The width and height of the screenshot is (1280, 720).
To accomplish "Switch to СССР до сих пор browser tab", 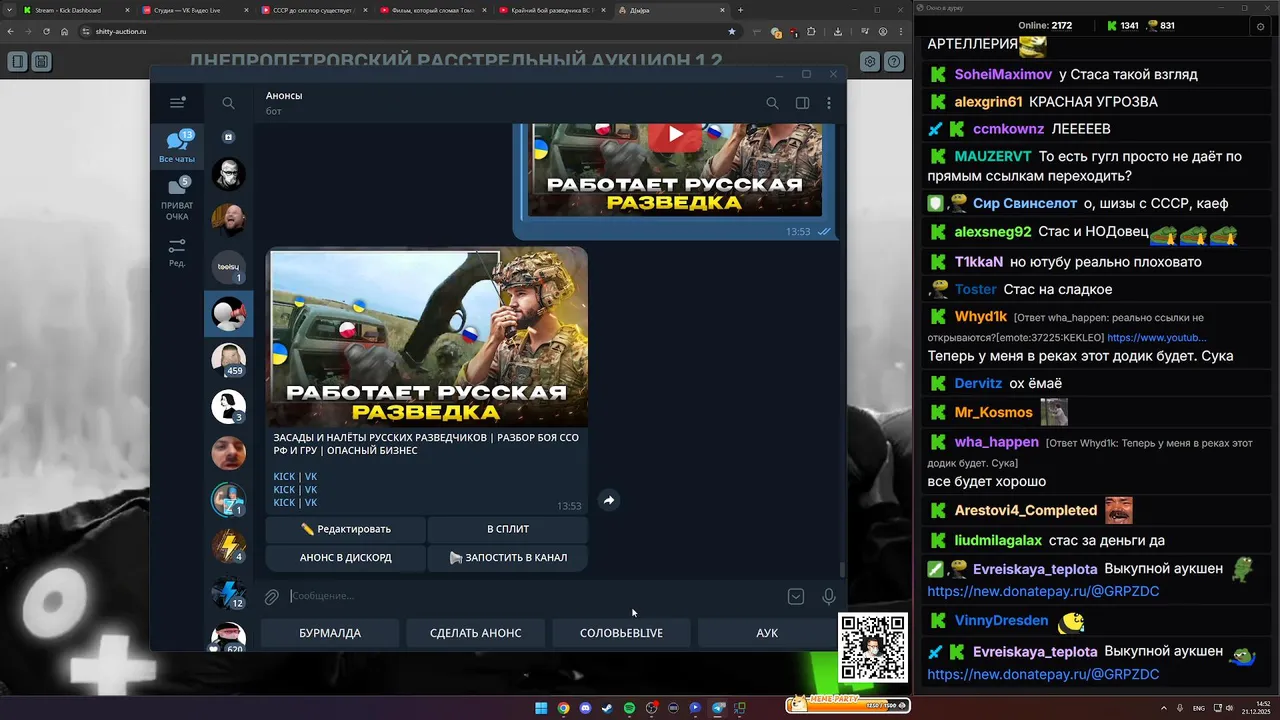I will pyautogui.click(x=313, y=10).
